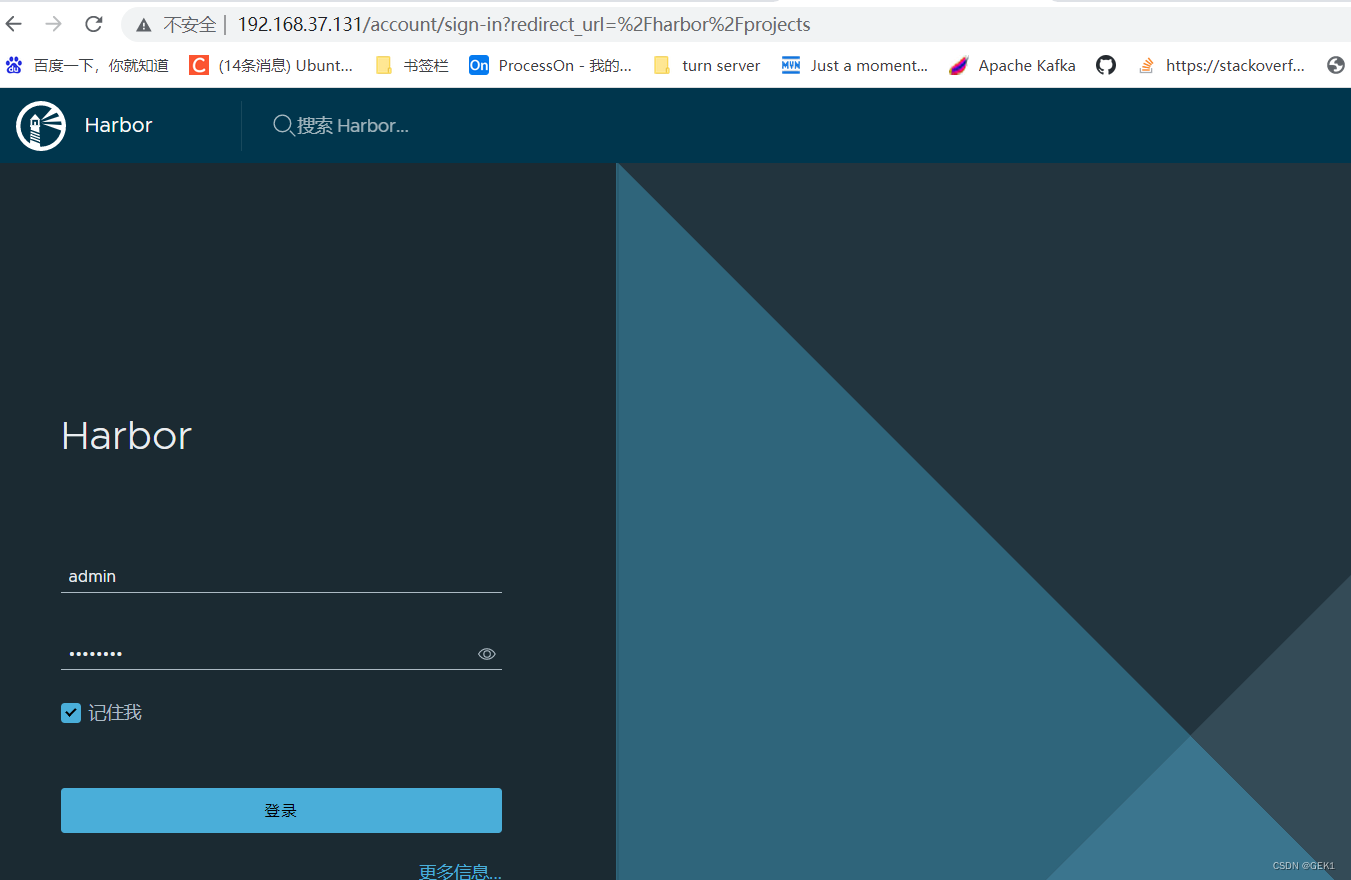The height and width of the screenshot is (880, 1351).
Task: Open the 书签栏 bookmark folder
Action: [412, 65]
